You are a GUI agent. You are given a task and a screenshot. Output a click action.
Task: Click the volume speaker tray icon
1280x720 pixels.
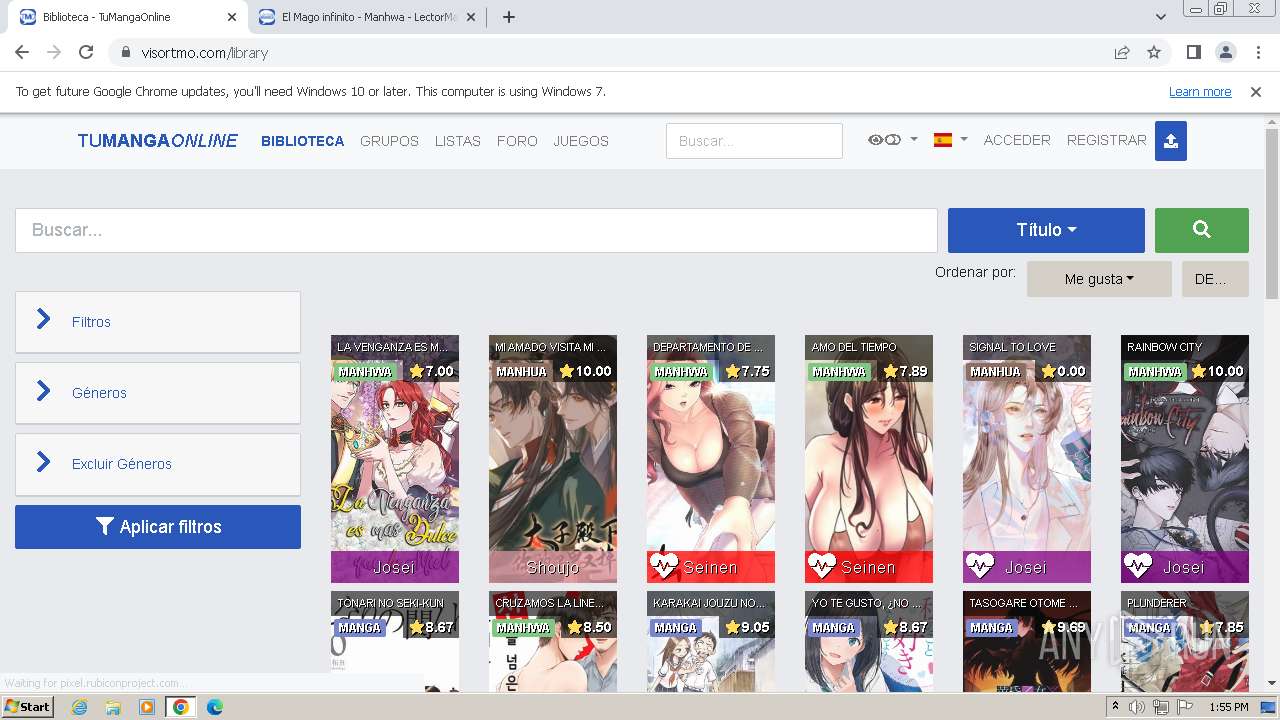point(1137,707)
